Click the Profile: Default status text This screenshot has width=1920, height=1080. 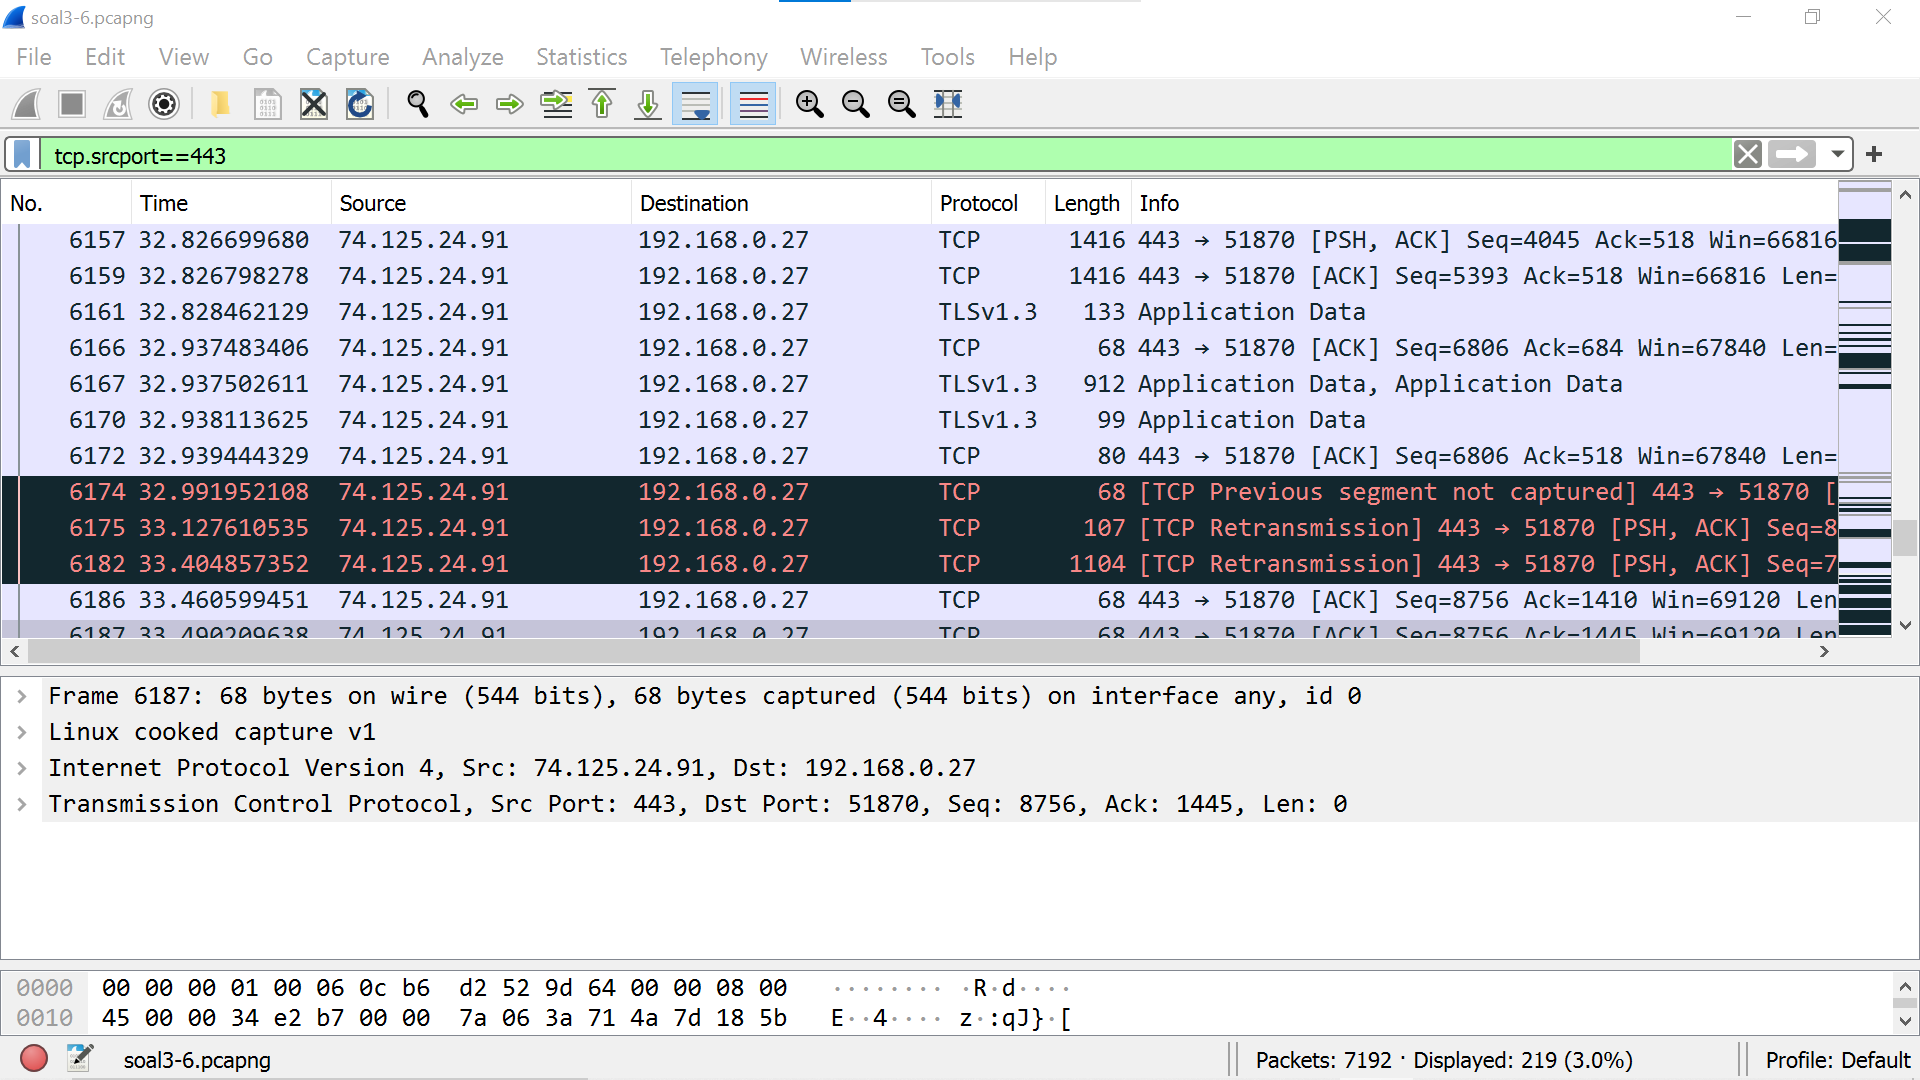1837,1060
